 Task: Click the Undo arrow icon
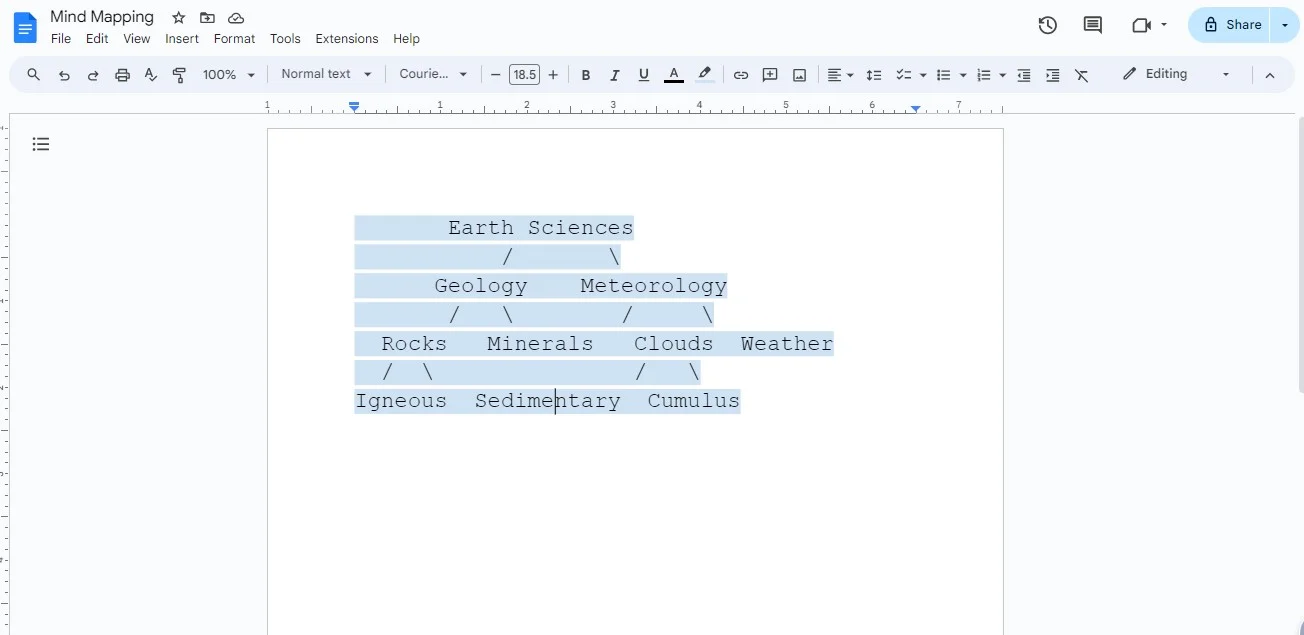(x=64, y=75)
